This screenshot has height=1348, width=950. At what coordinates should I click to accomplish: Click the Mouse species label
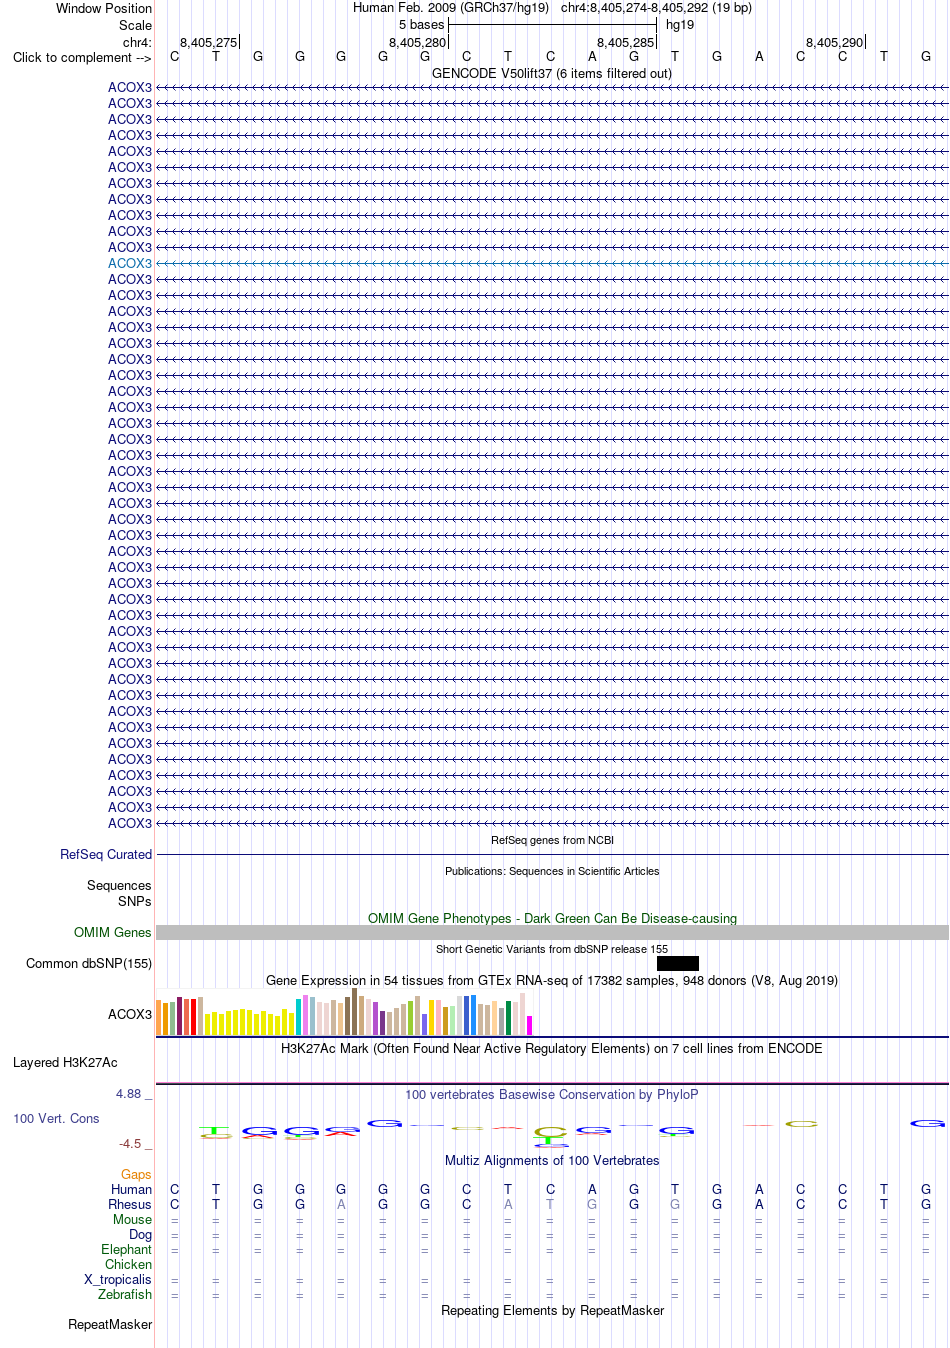tap(132, 1219)
